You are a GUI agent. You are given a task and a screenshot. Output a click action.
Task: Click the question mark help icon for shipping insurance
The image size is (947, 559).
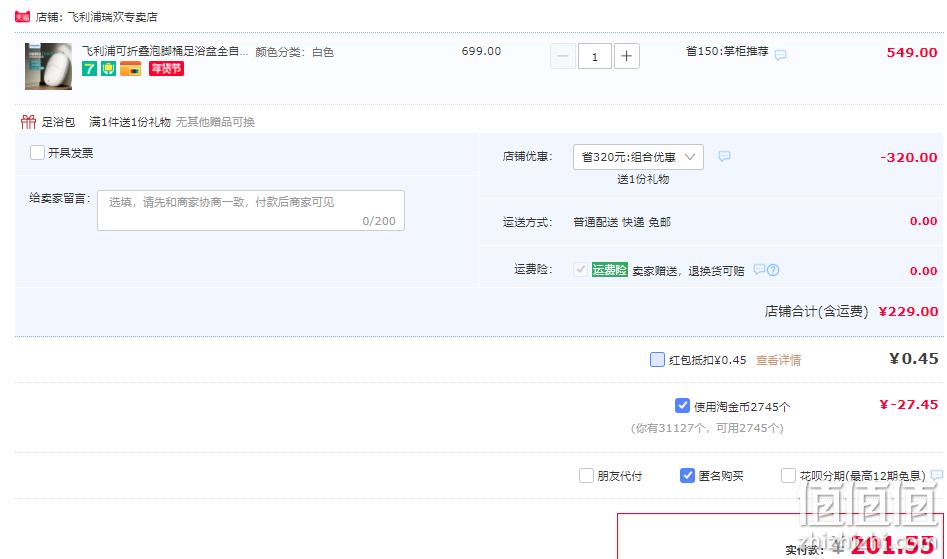click(773, 270)
